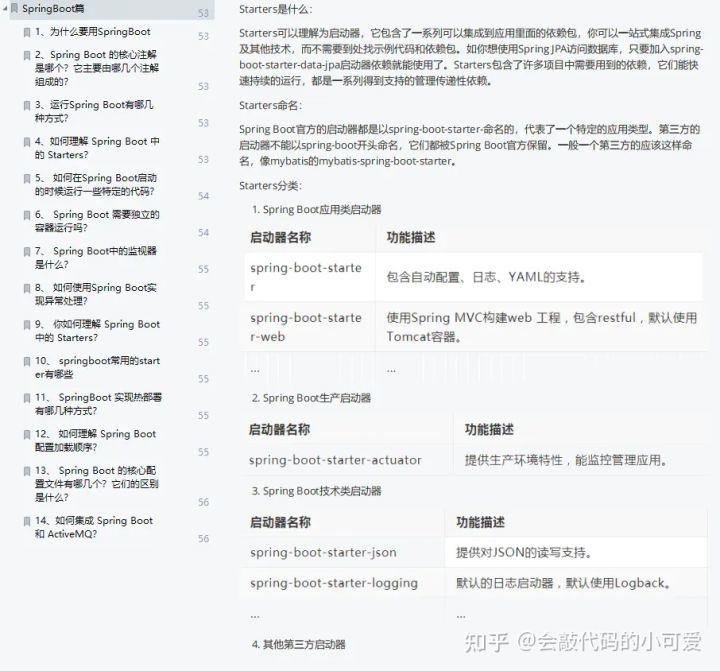The width and height of the screenshot is (720, 671).
Task: Click table cell spring-boot-starter-web
Action: click(x=306, y=327)
